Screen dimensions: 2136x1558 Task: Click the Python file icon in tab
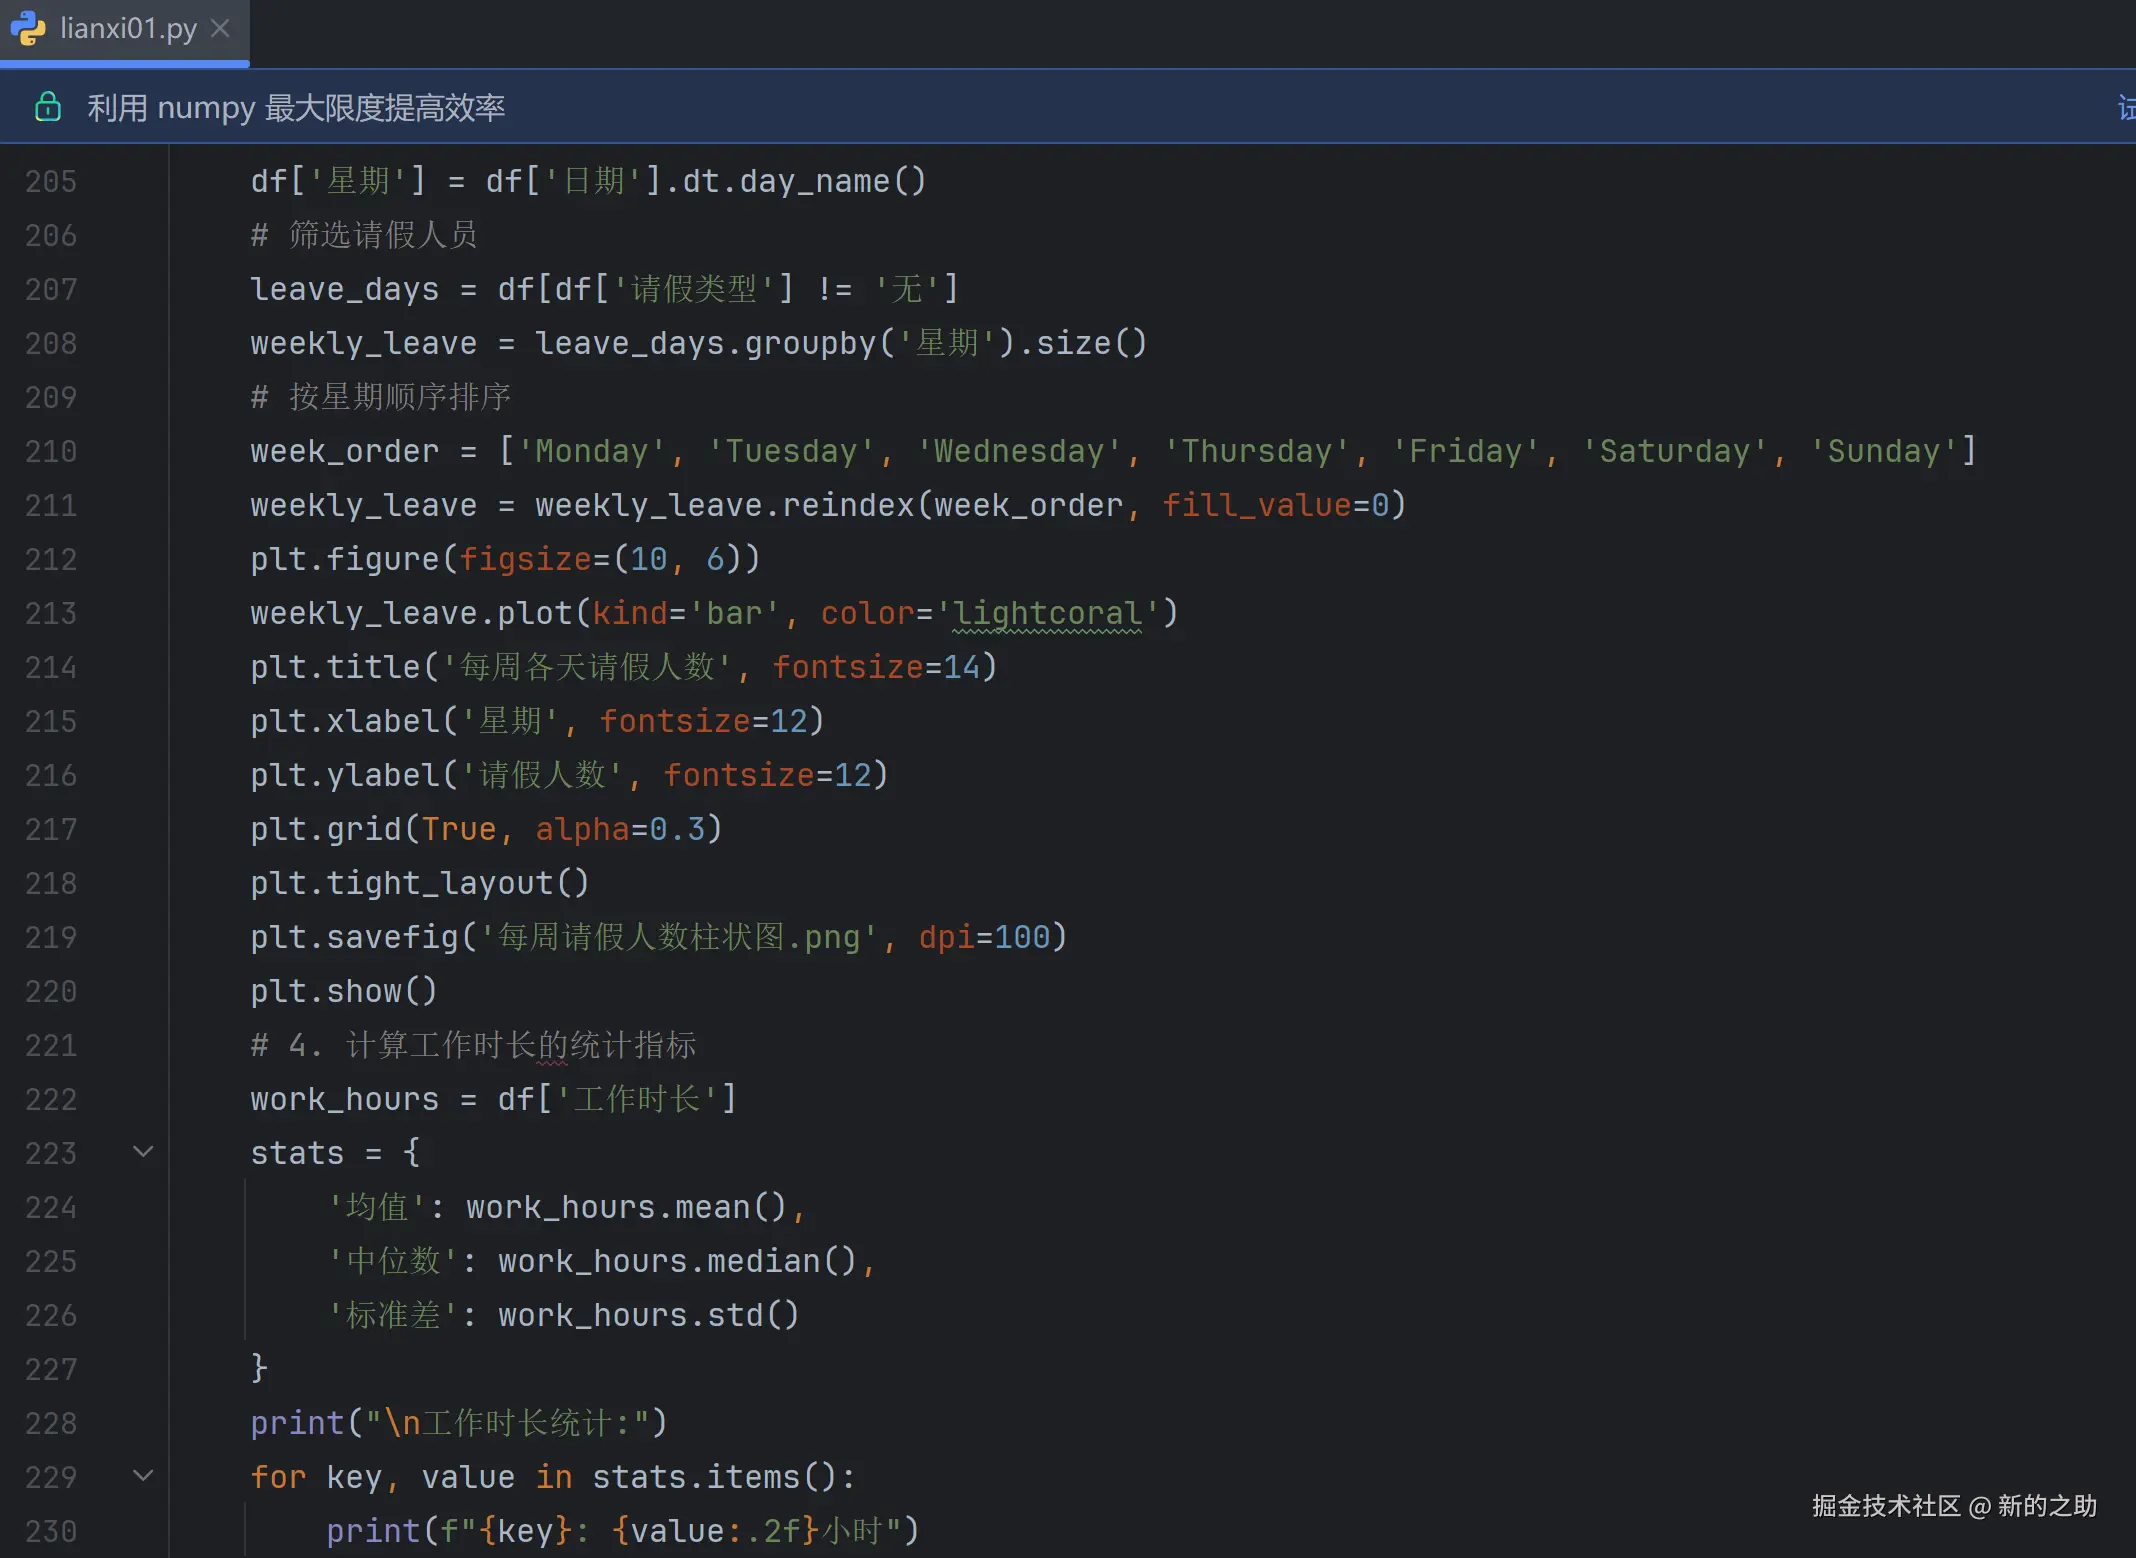[x=28, y=29]
